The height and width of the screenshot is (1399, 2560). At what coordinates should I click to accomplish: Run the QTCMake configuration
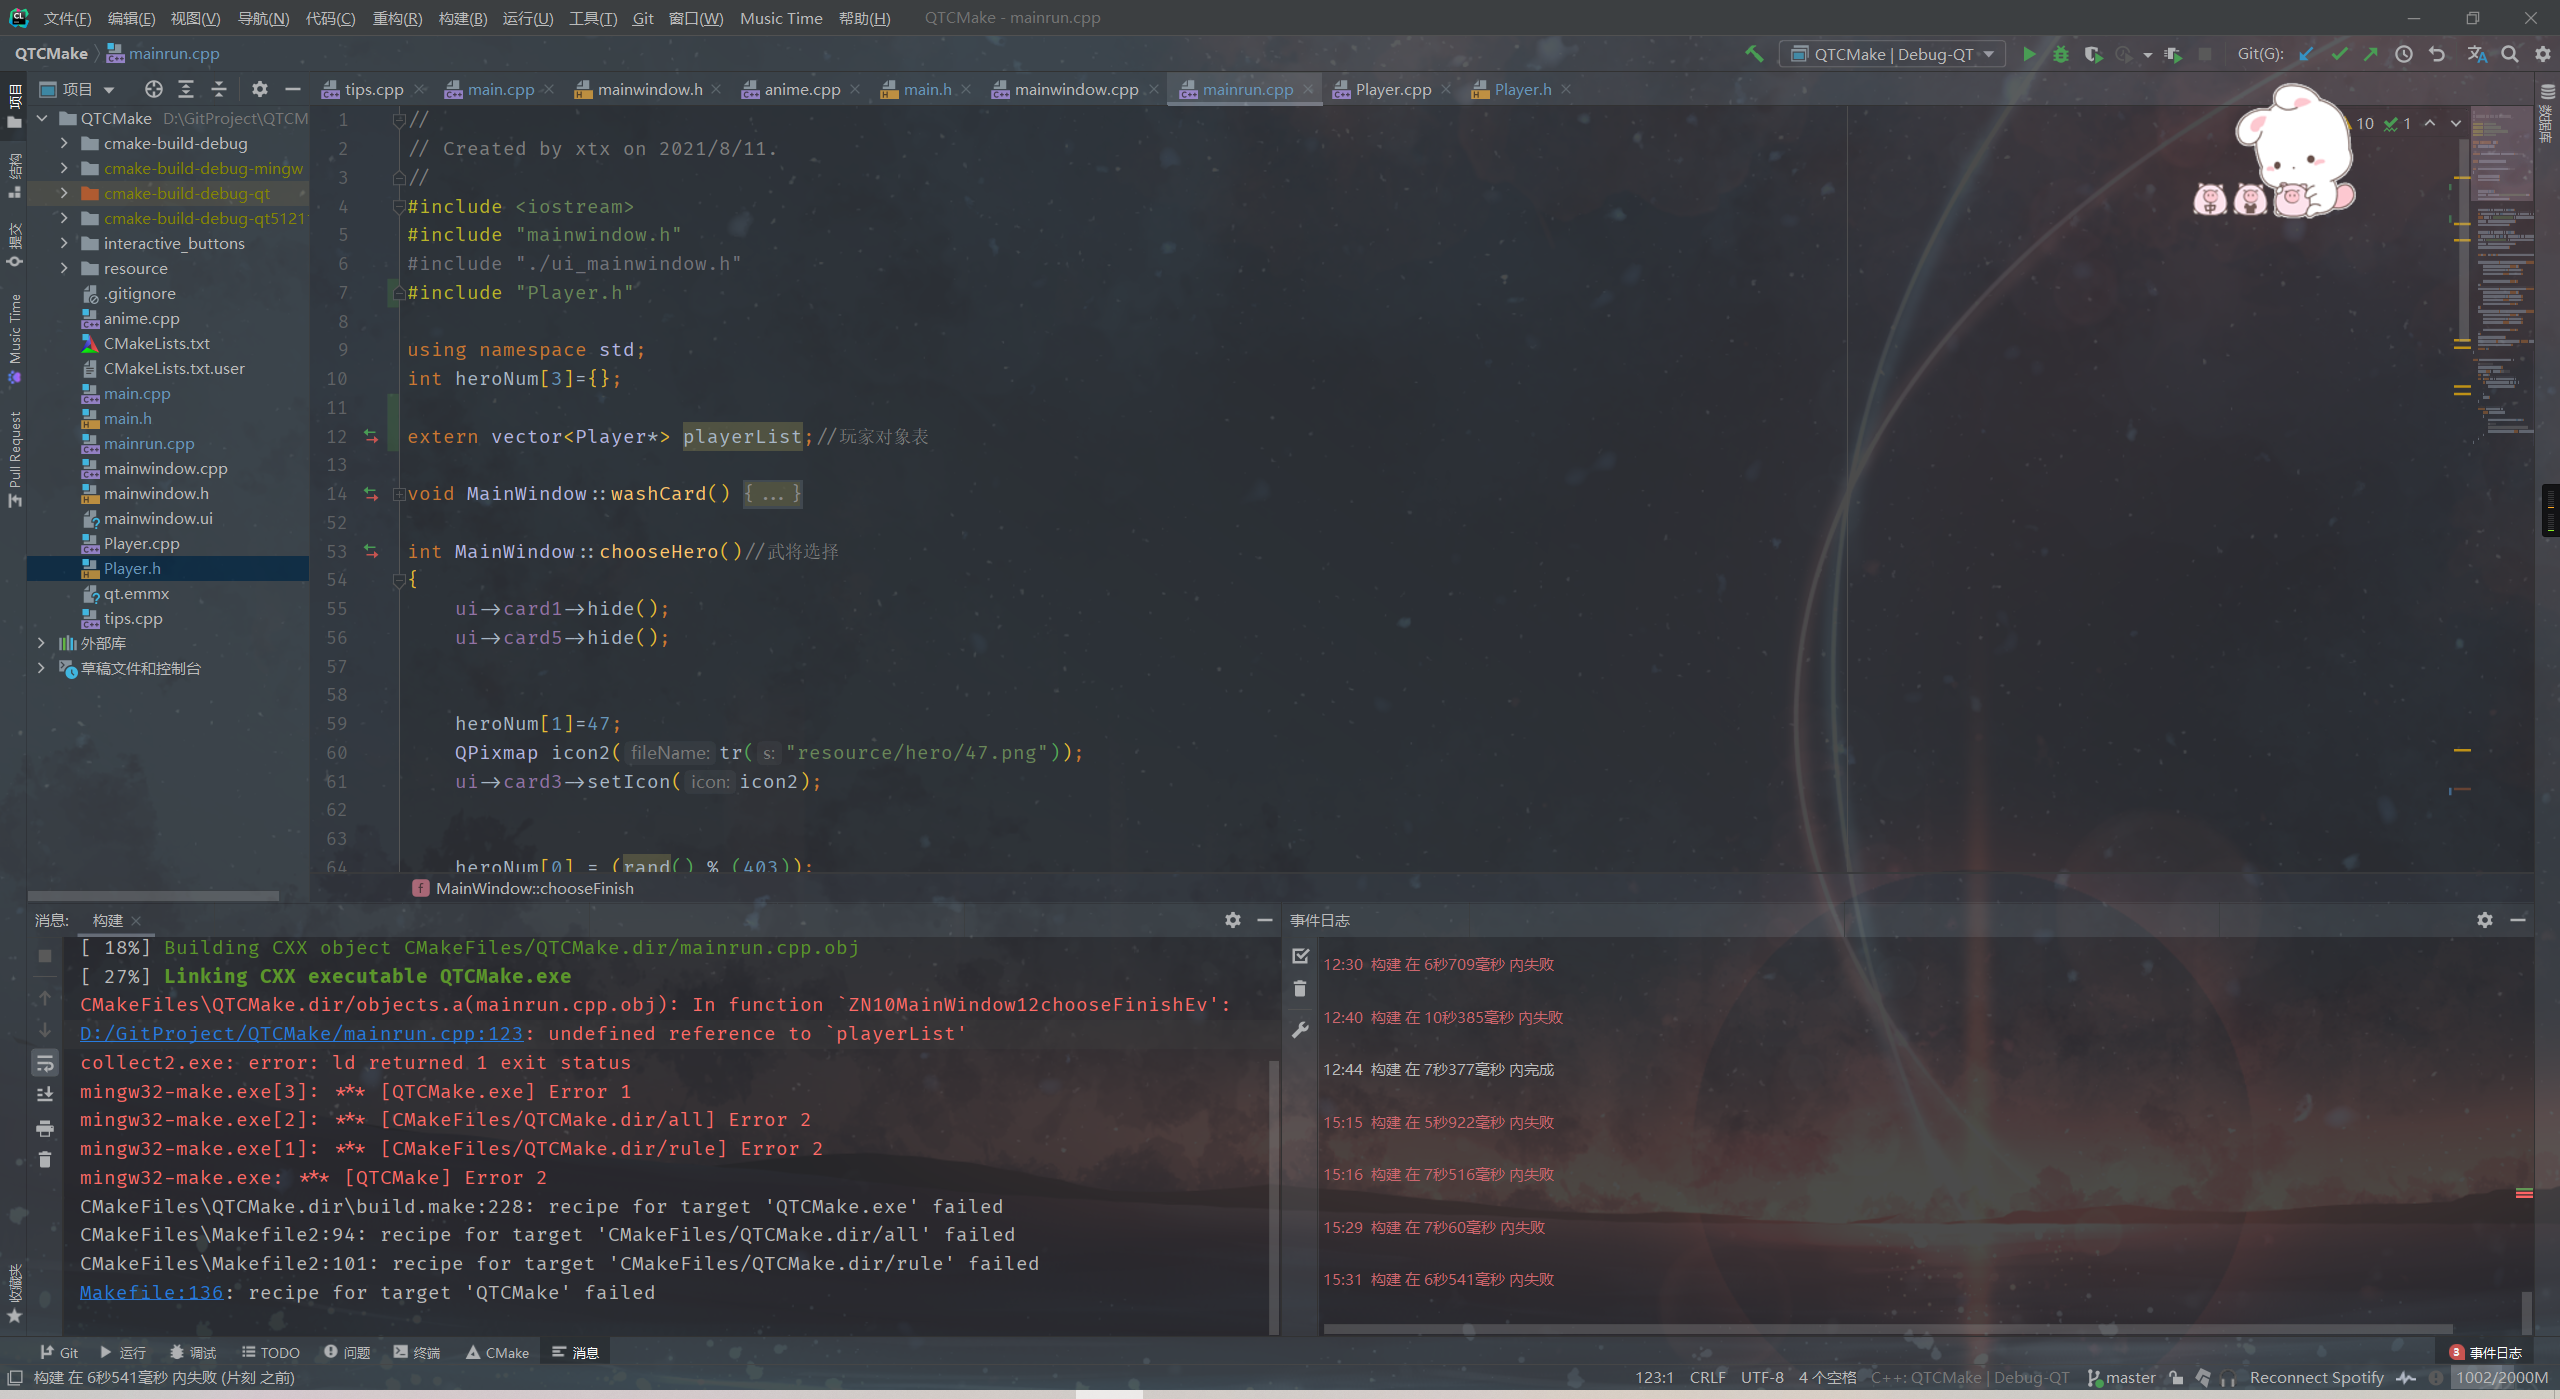coord(2028,54)
